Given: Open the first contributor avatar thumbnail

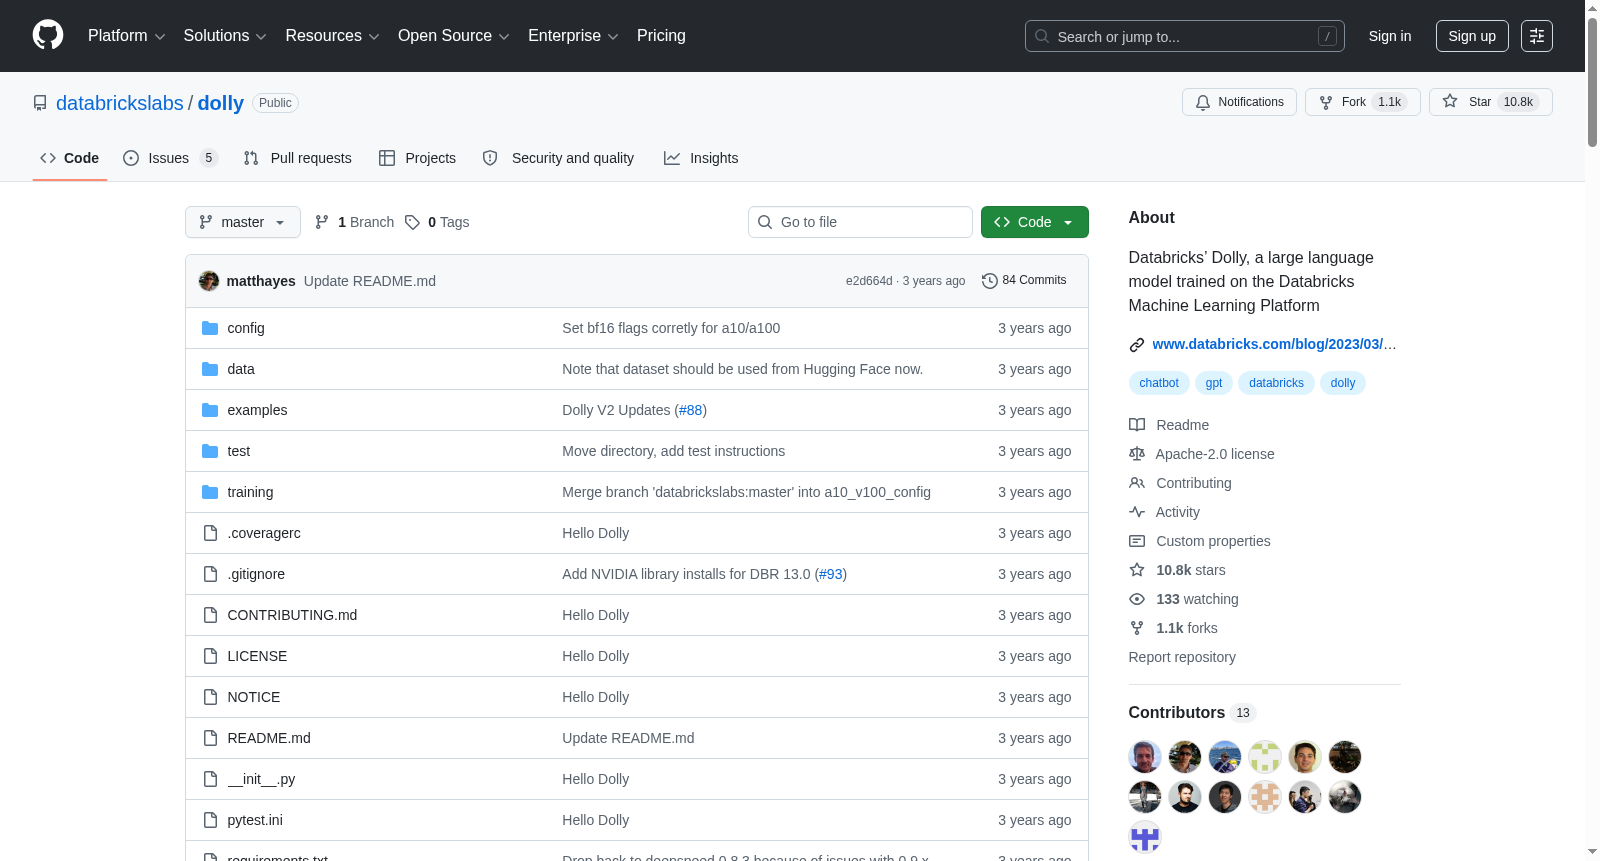Looking at the screenshot, I should pos(1145,757).
